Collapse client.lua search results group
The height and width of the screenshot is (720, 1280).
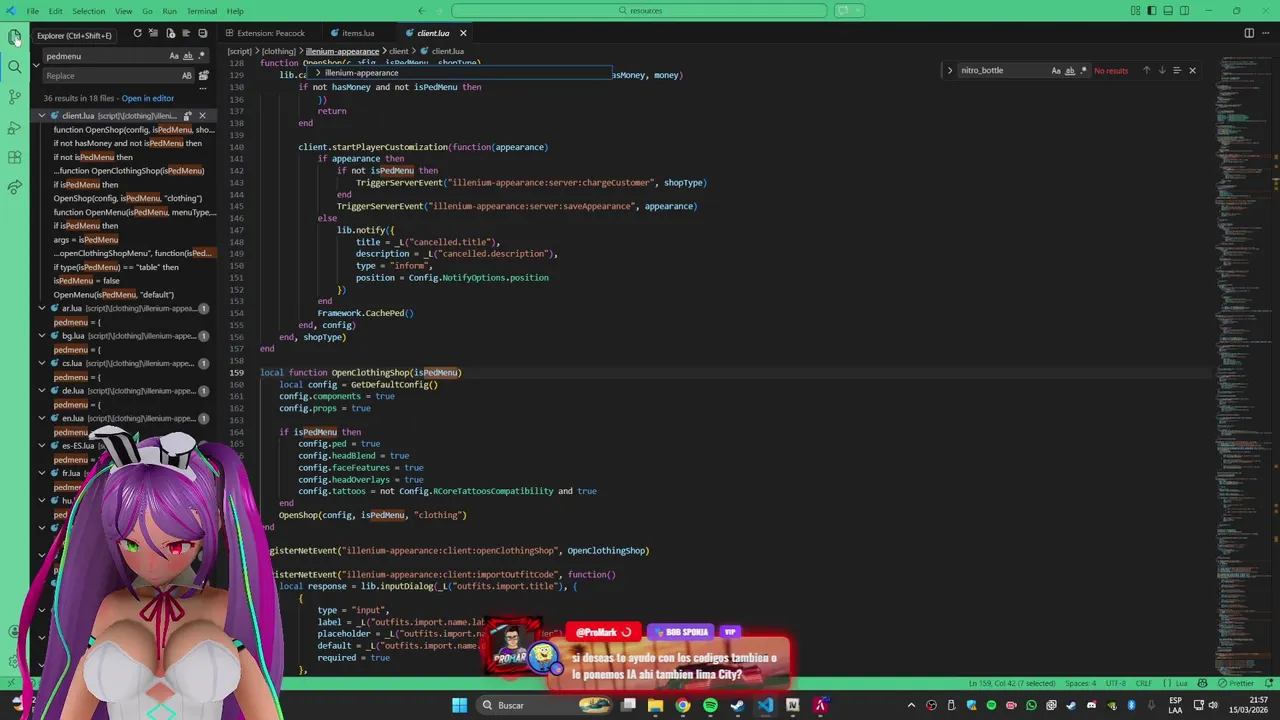pos(42,116)
